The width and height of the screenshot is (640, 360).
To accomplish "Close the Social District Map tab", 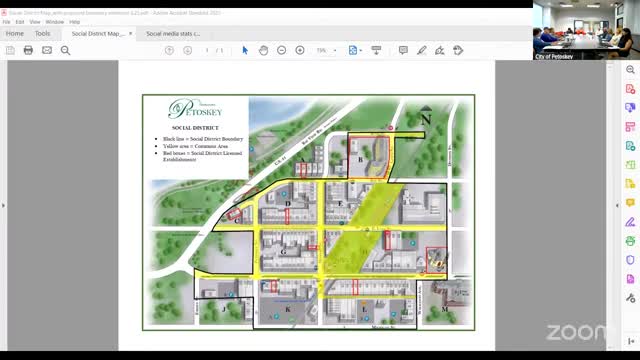I will (x=131, y=33).
